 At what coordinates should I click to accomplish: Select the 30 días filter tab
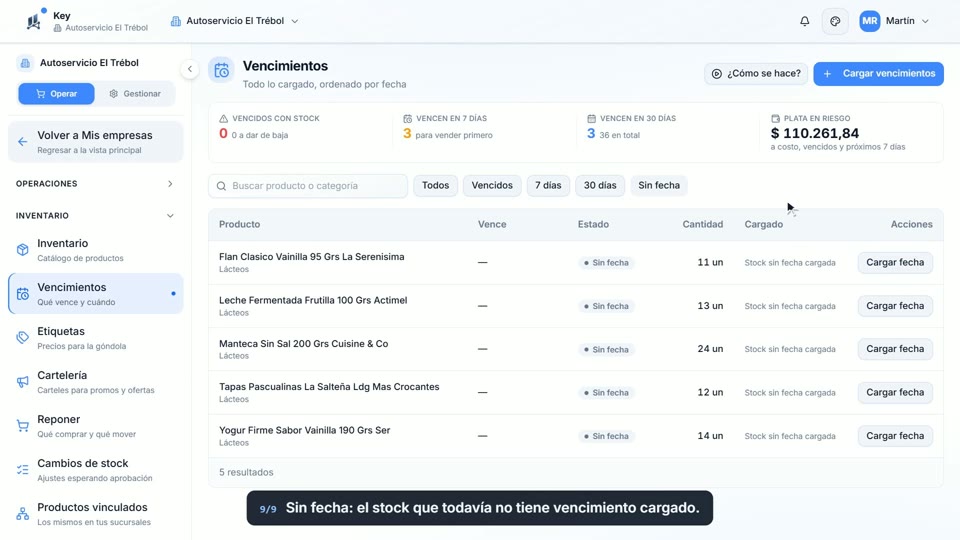tap(600, 186)
